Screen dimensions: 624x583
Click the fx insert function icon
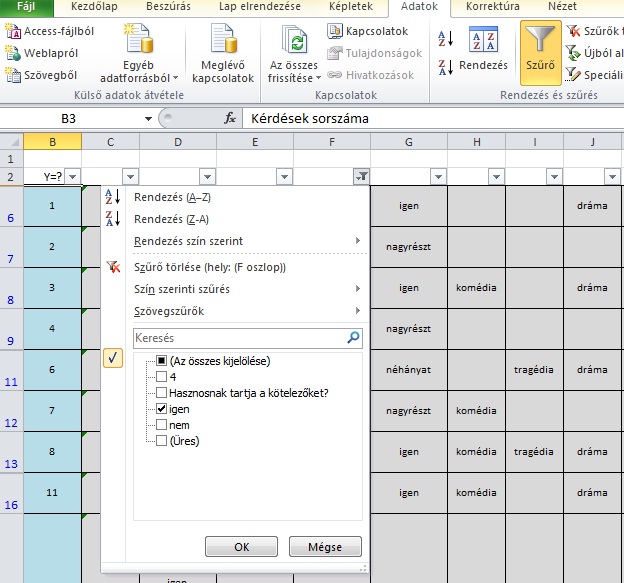(230, 118)
